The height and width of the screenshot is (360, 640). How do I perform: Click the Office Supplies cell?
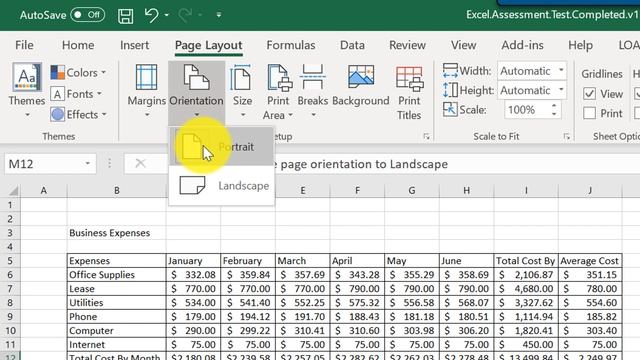(117, 275)
